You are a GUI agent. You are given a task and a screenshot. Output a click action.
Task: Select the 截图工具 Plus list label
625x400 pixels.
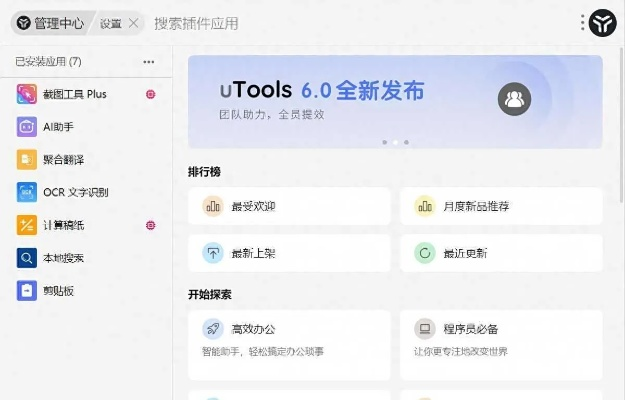click(75, 94)
